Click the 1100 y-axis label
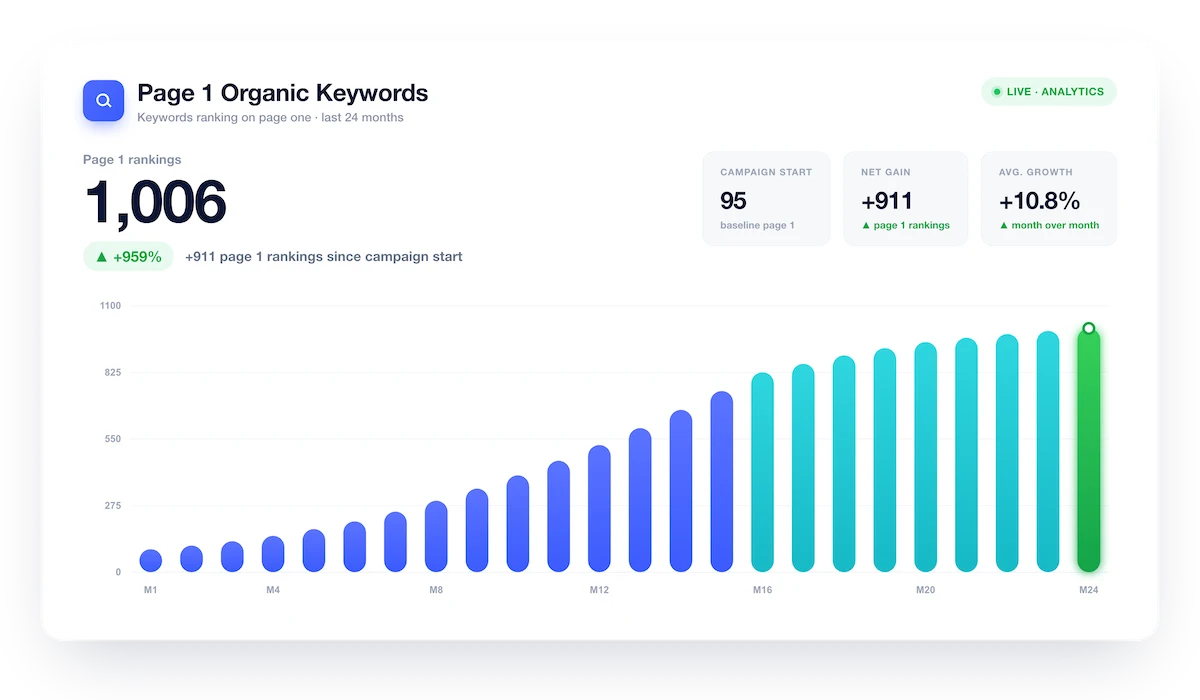 [x=110, y=306]
